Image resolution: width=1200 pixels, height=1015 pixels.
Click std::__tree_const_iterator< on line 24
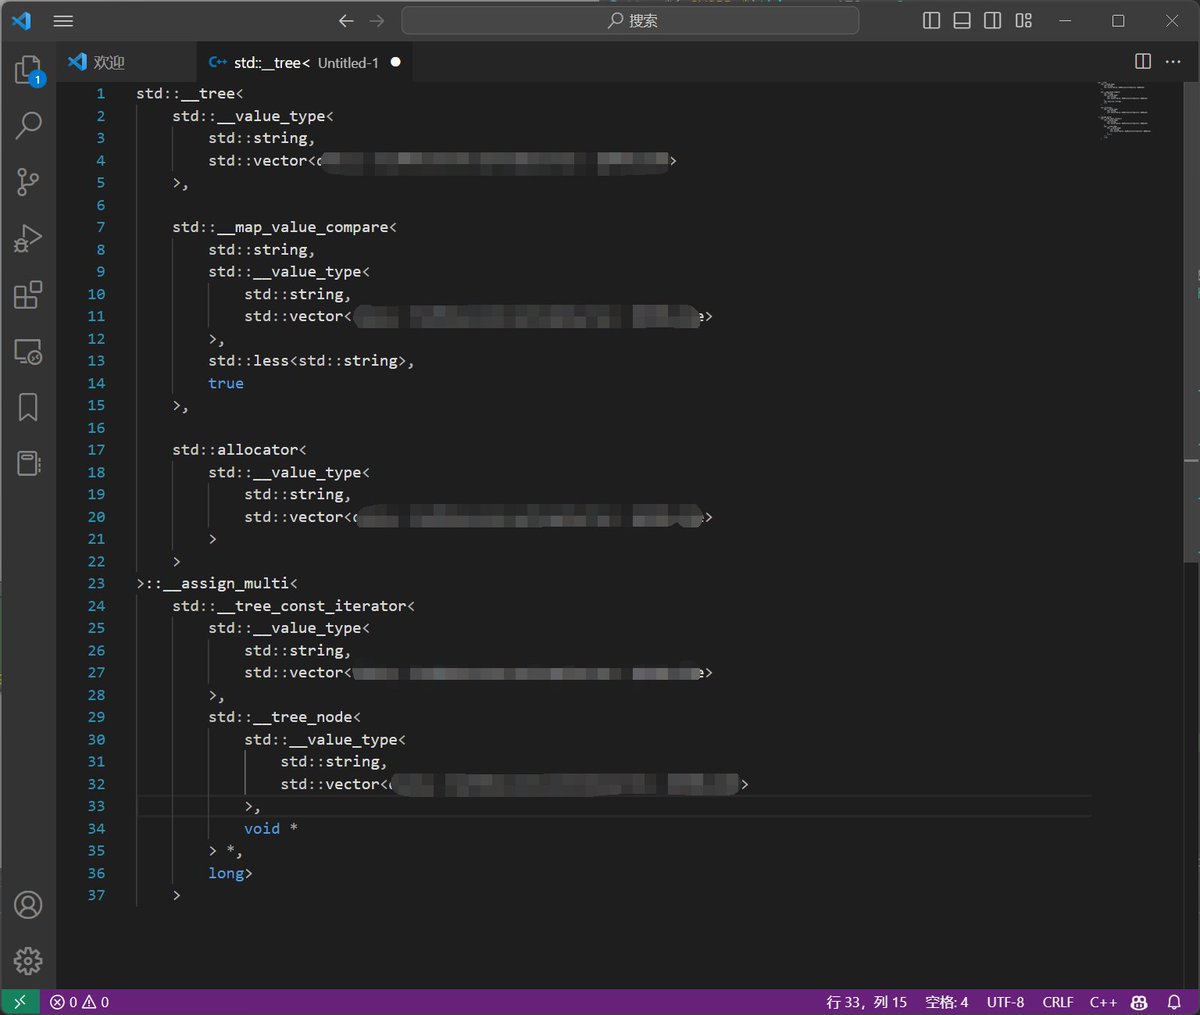click(x=293, y=606)
